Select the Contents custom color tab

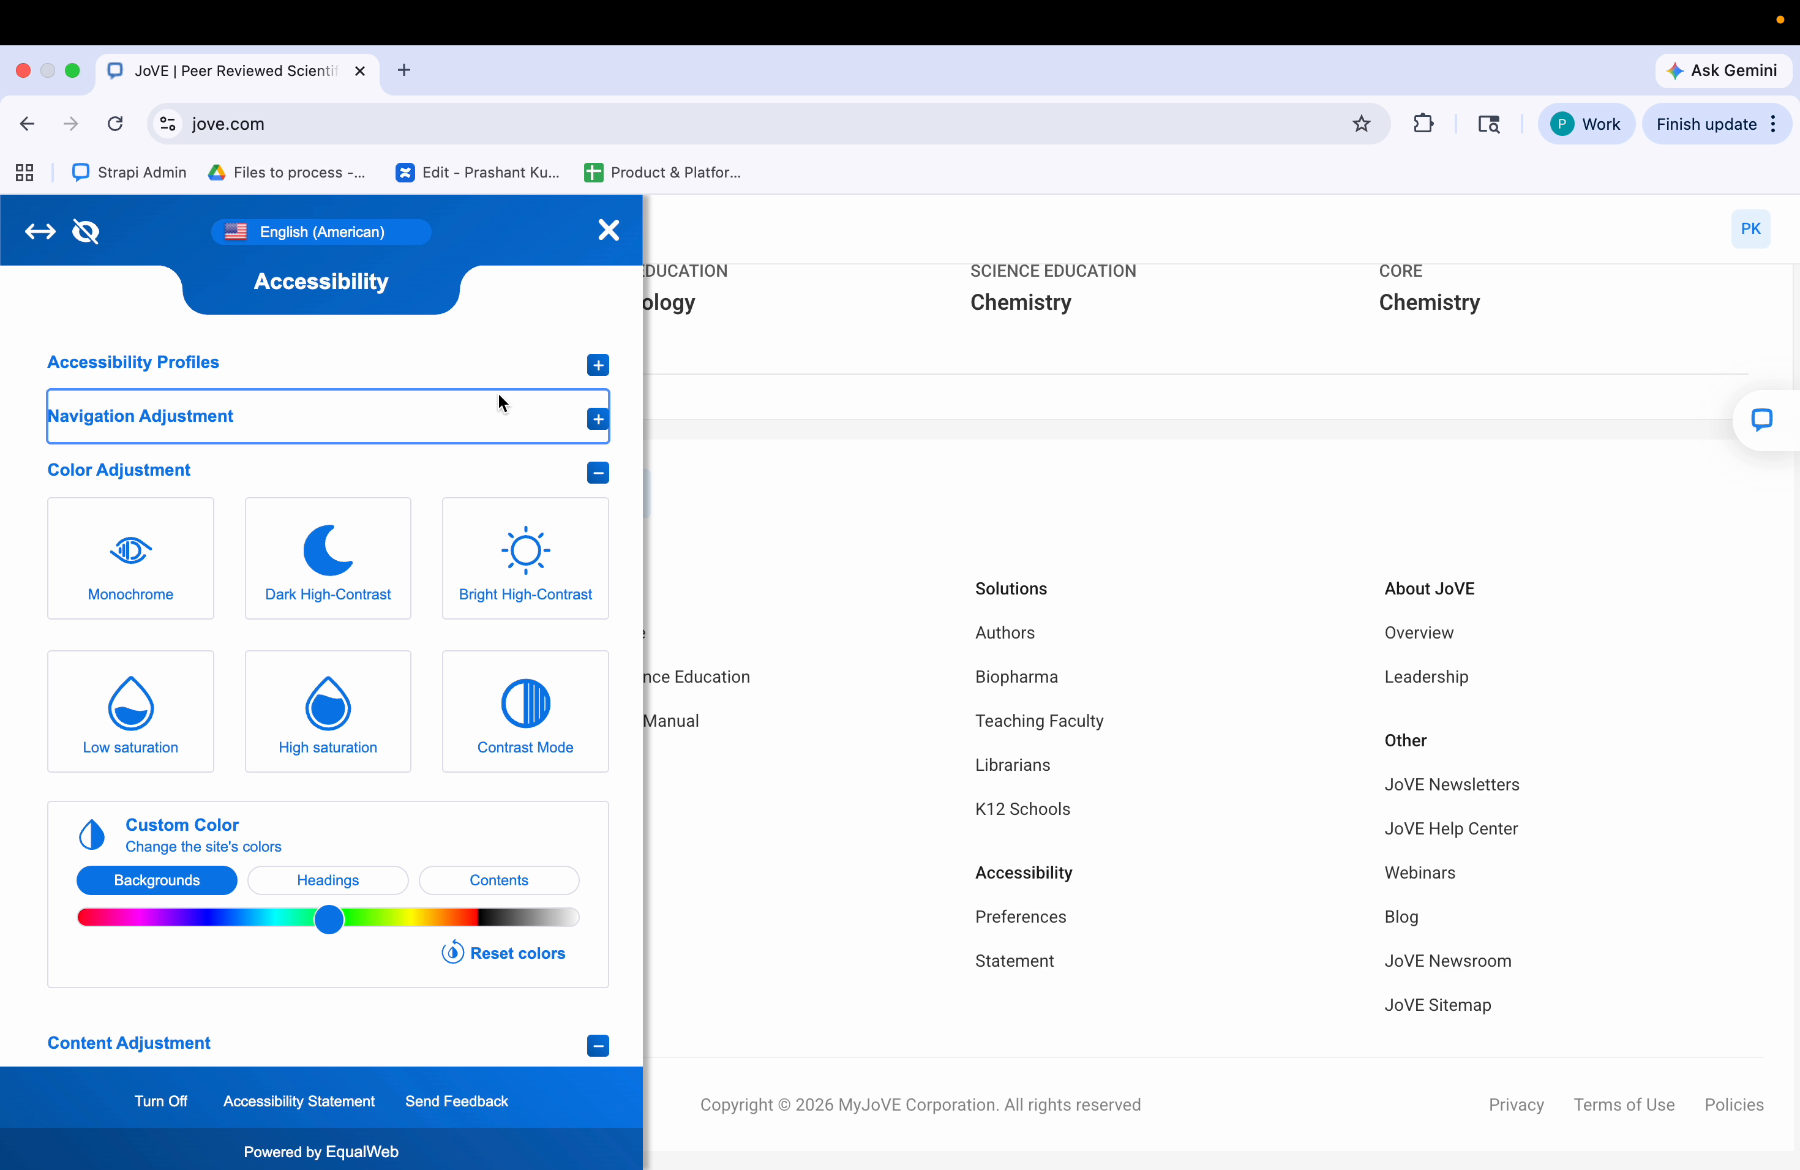point(499,880)
